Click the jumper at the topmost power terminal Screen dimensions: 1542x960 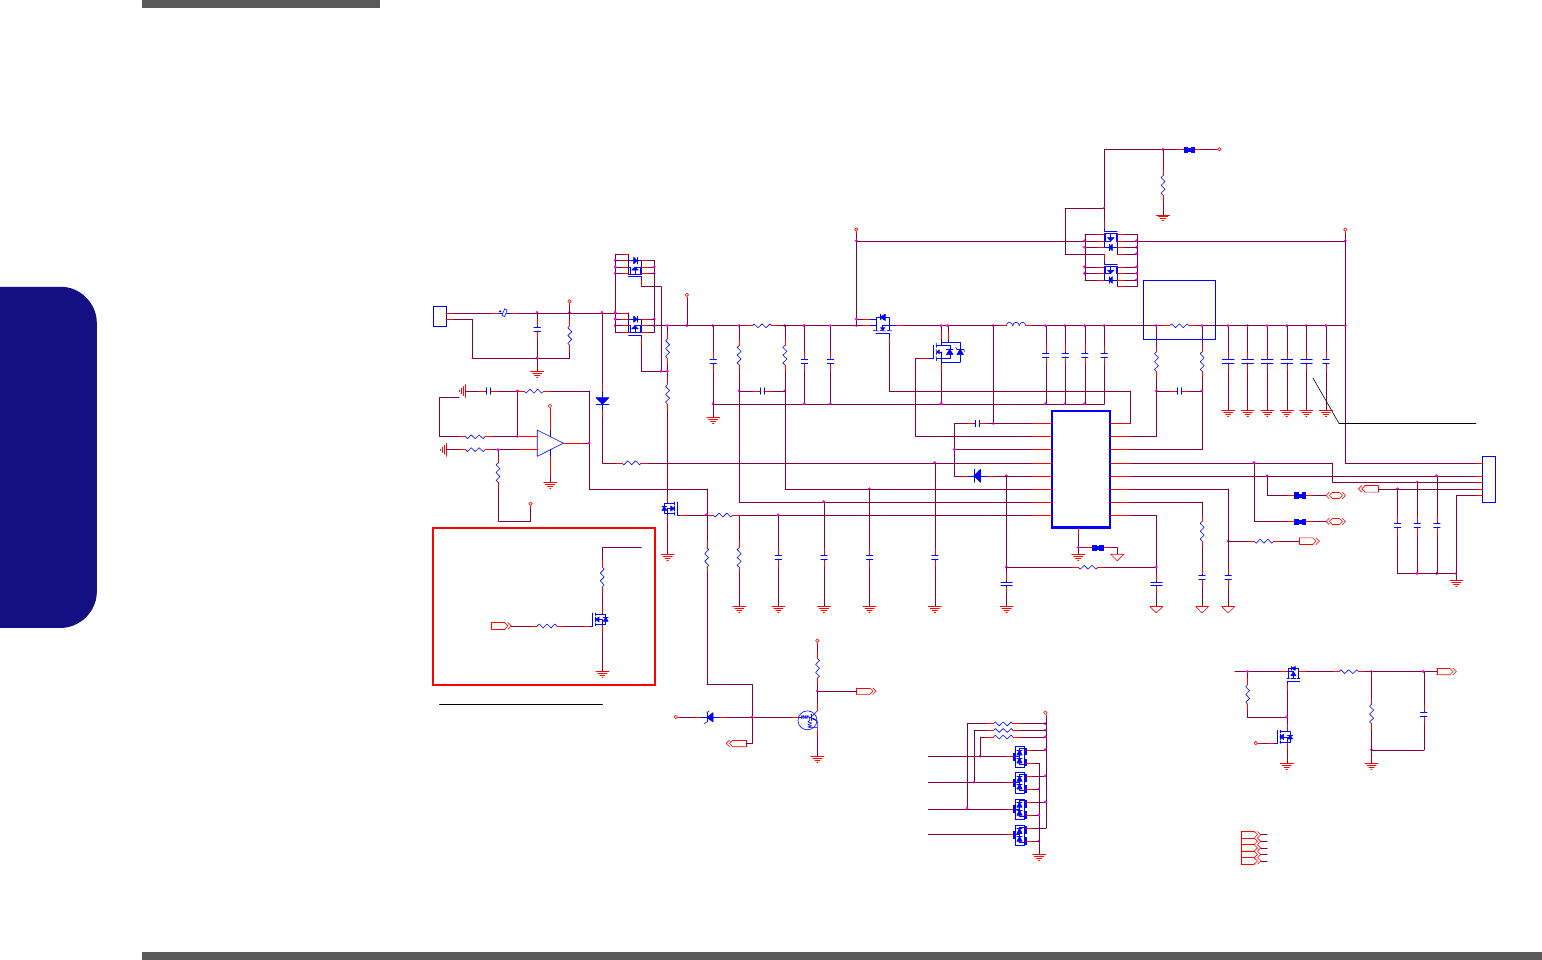pyautogui.click(x=1189, y=150)
